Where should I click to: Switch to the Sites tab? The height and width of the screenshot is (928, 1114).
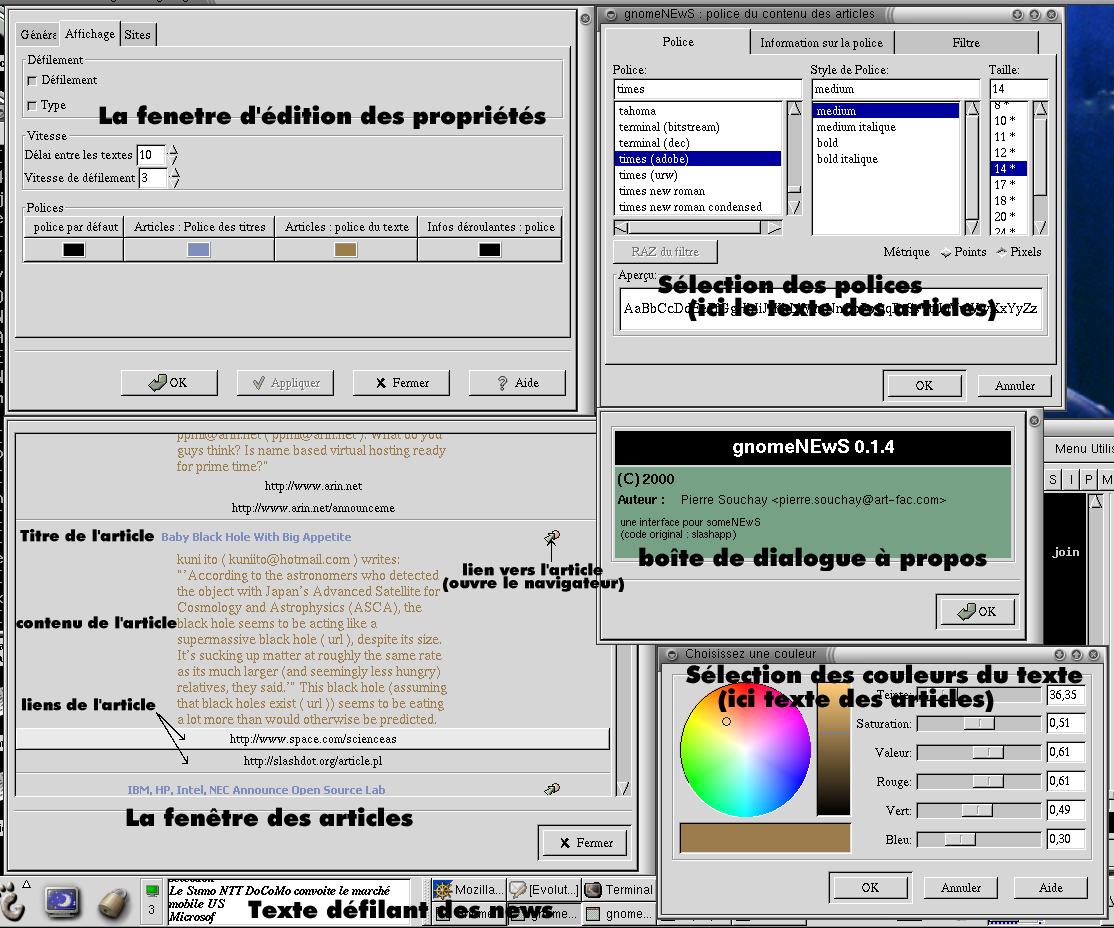pos(137,34)
